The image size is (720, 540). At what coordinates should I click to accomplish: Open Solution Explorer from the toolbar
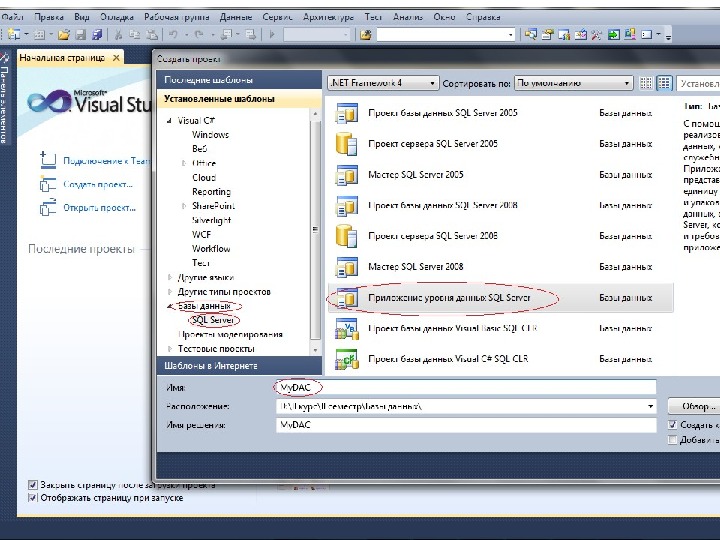click(531, 34)
